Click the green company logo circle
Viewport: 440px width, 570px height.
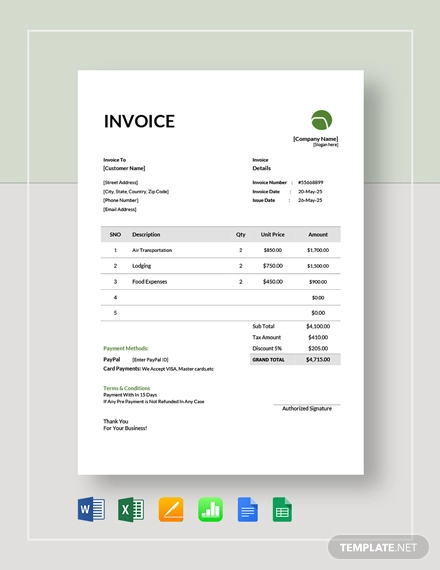coord(321,120)
